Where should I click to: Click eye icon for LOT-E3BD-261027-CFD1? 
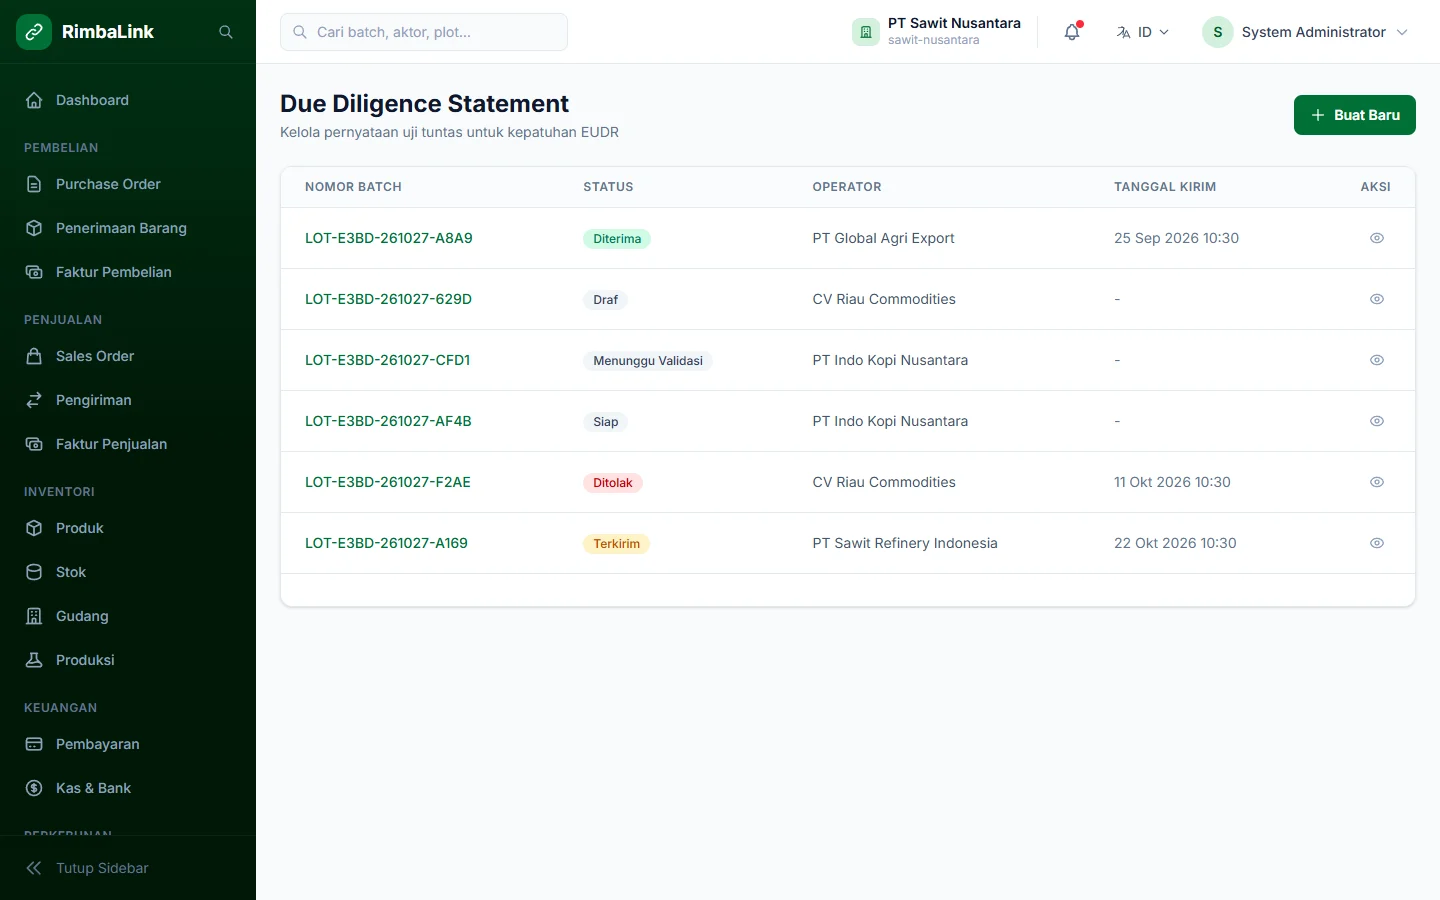(x=1377, y=360)
